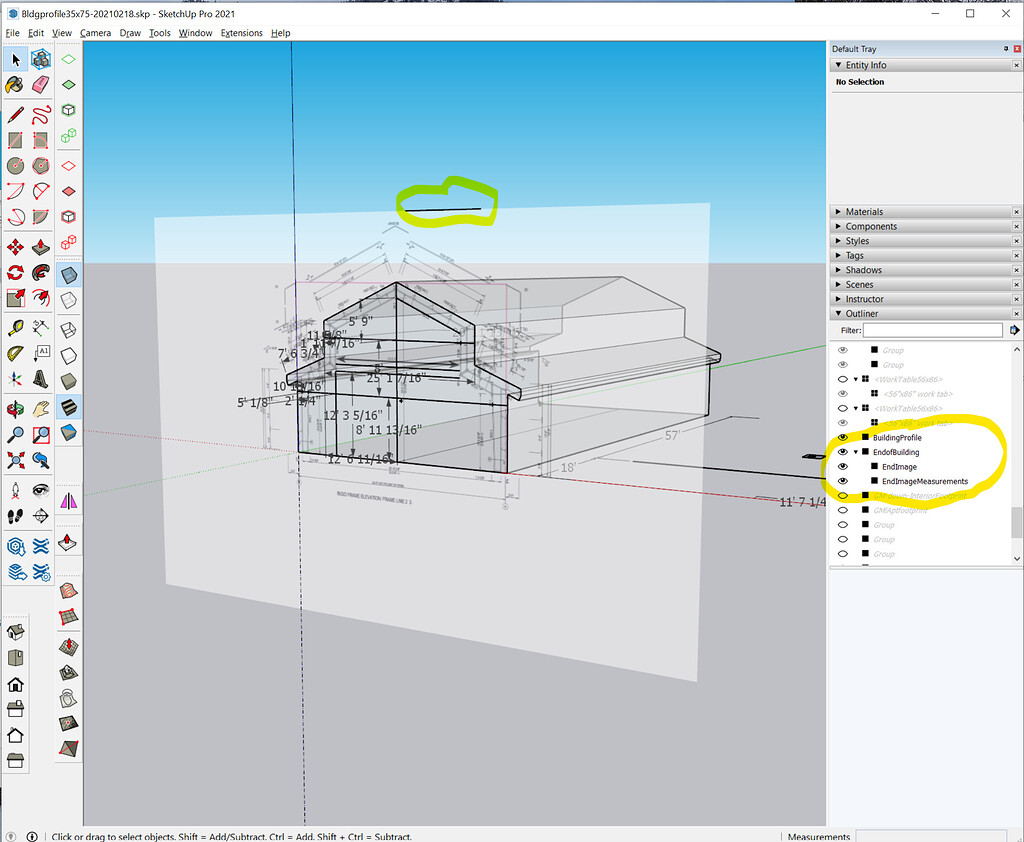Open the Camera menu

95,32
